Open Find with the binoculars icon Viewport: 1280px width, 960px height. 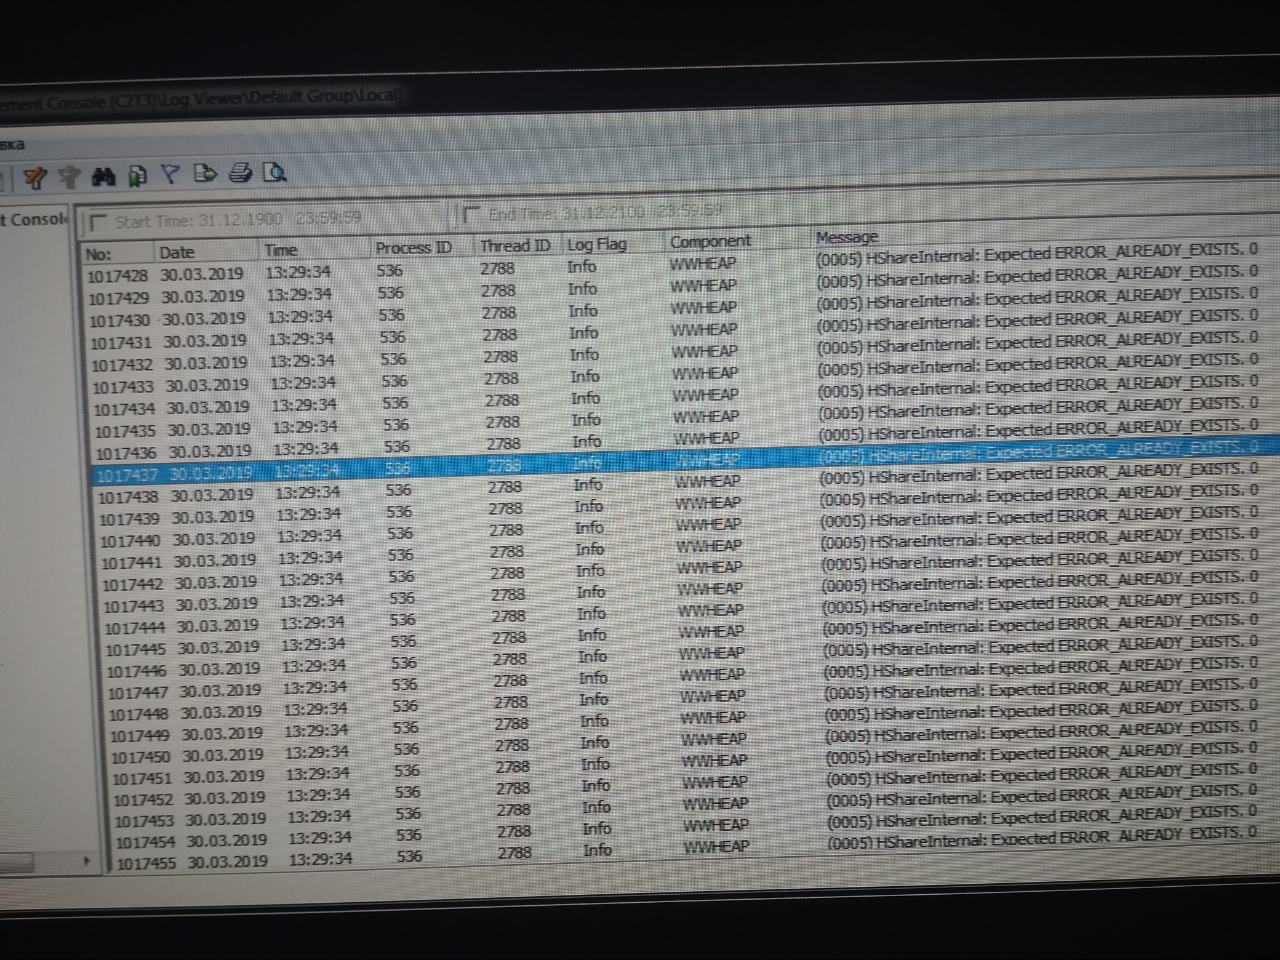tap(103, 177)
